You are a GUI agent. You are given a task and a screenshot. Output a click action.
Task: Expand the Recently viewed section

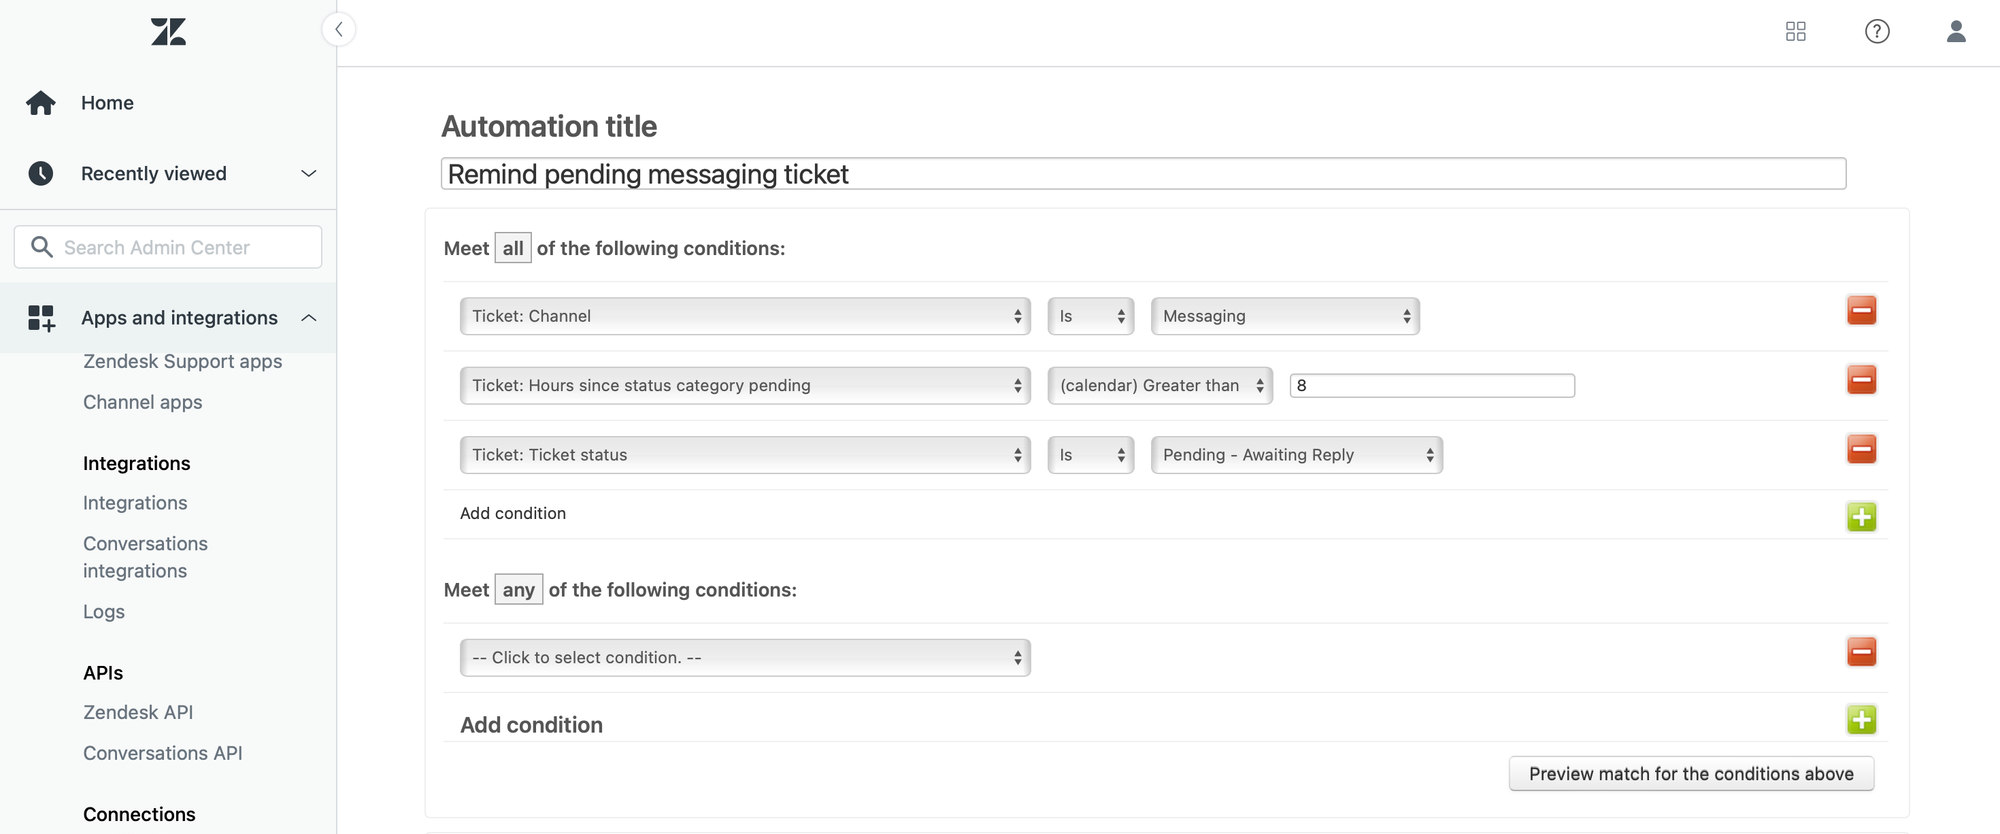[x=309, y=174]
